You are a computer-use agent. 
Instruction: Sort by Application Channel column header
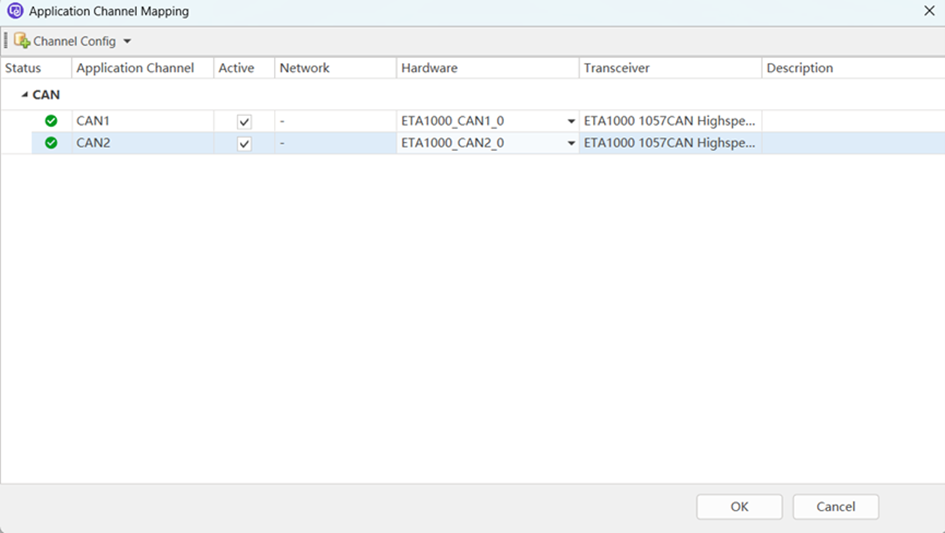pyautogui.click(x=135, y=68)
